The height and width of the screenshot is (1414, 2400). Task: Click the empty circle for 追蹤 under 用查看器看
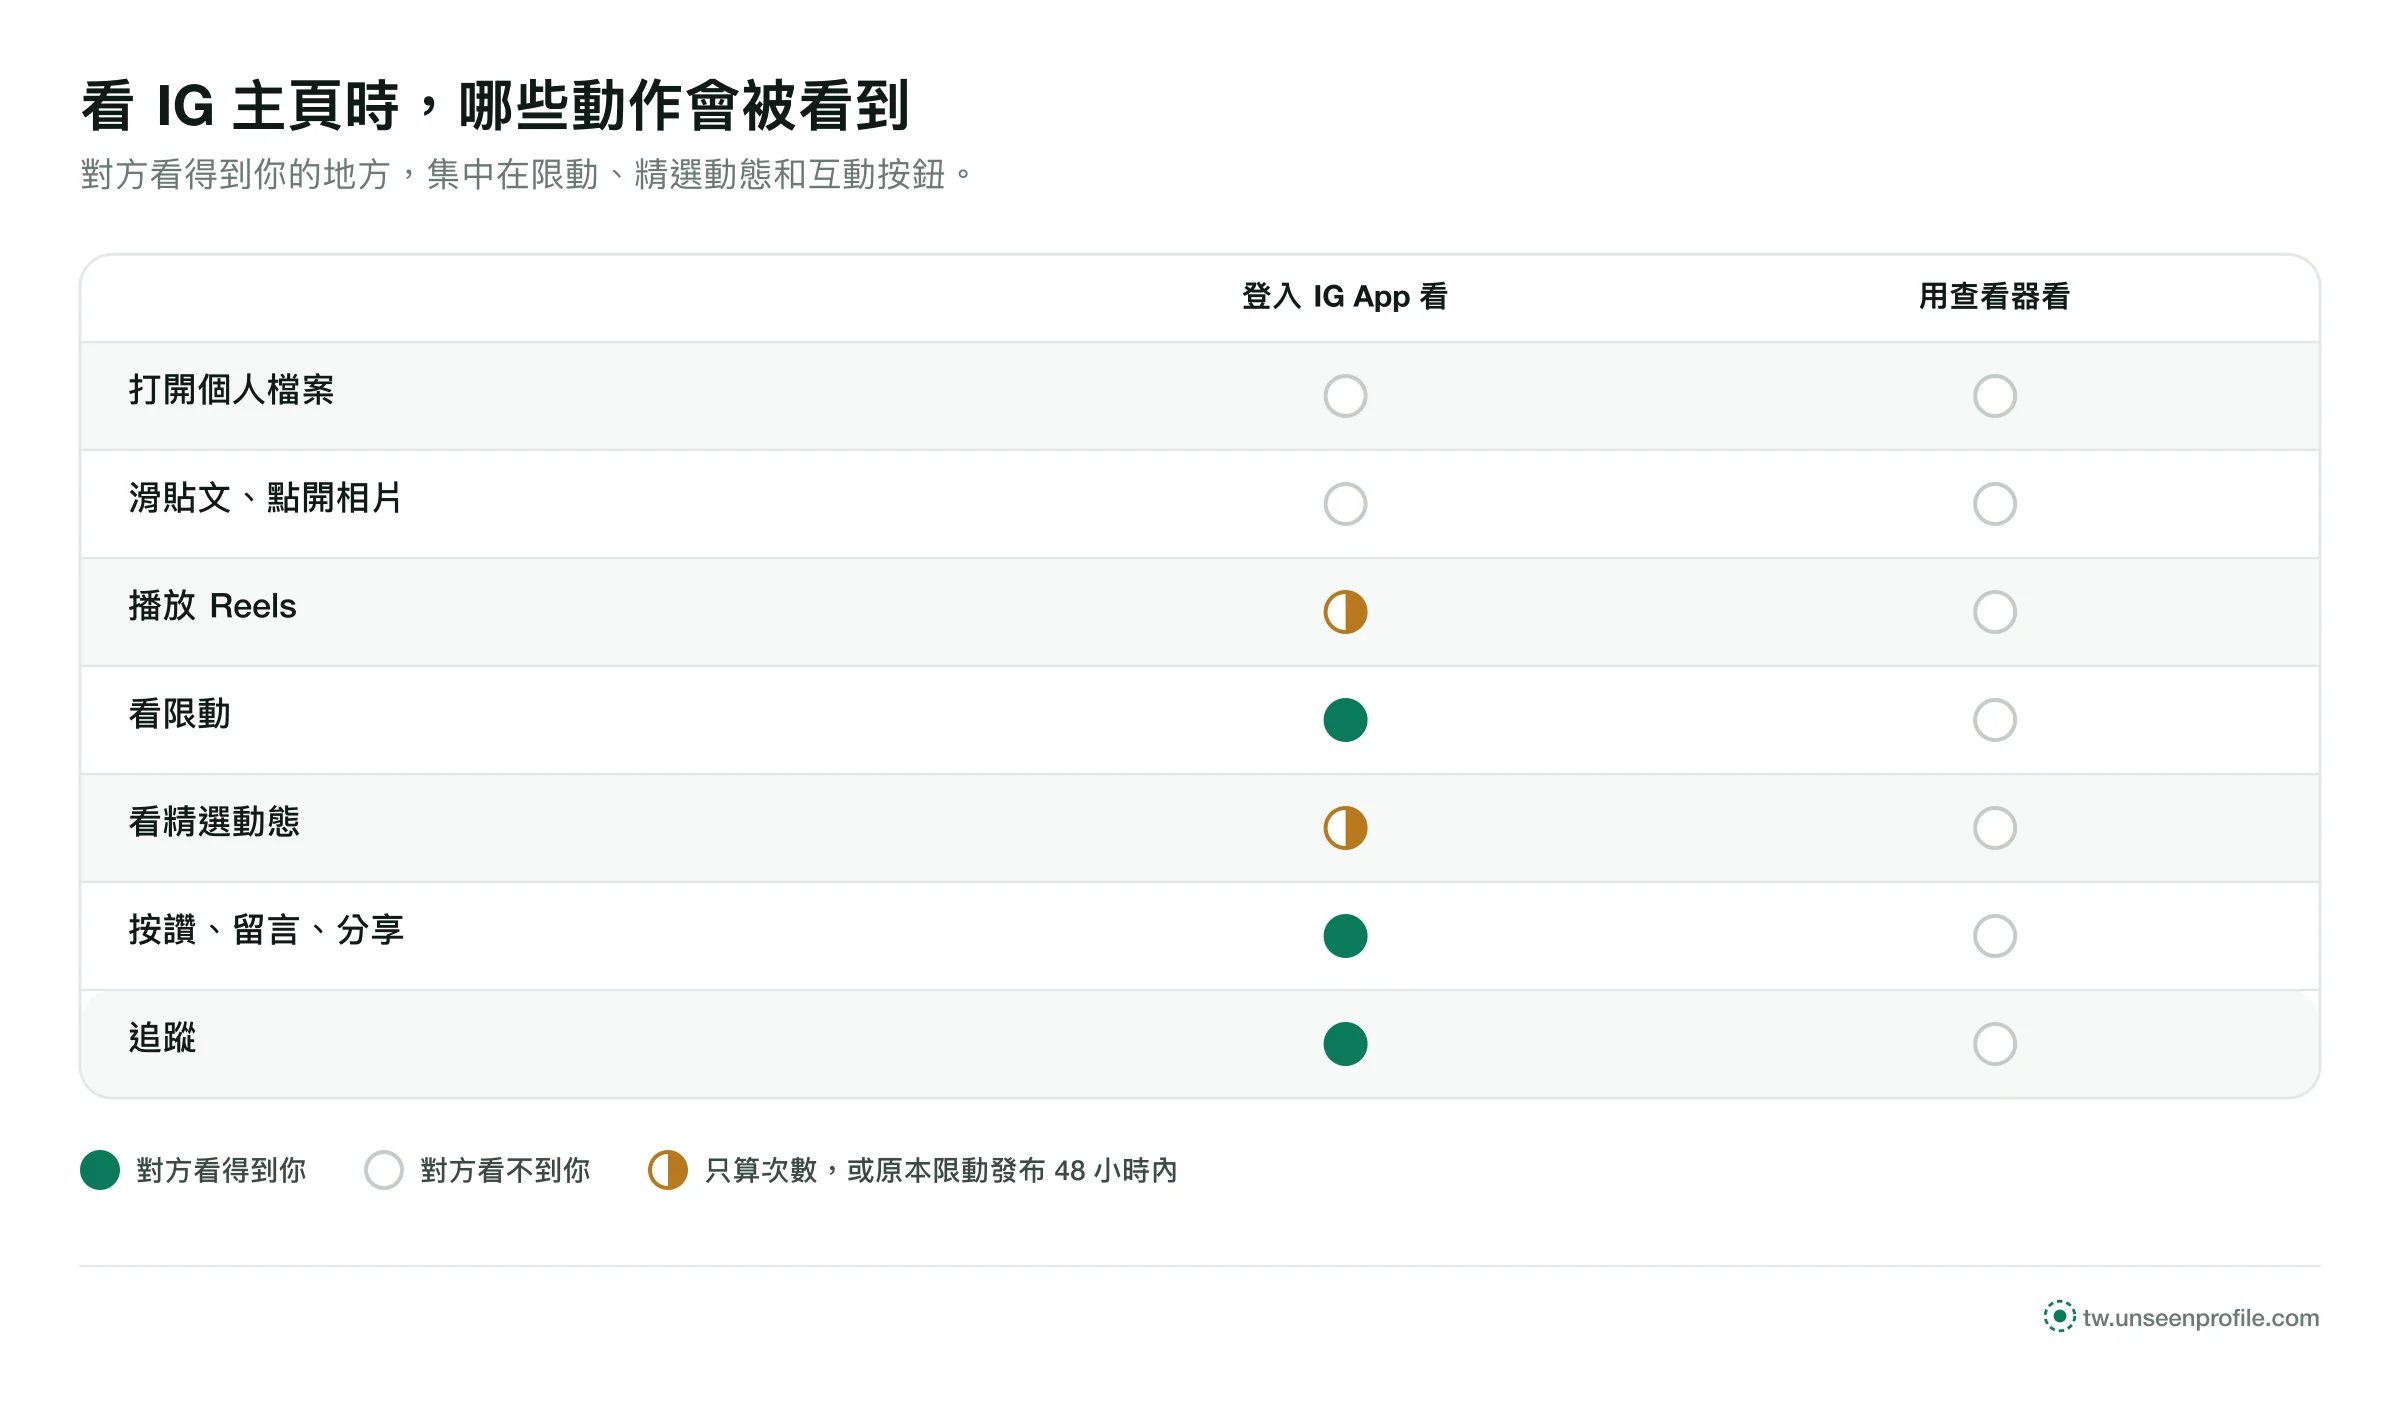pos(1994,1044)
